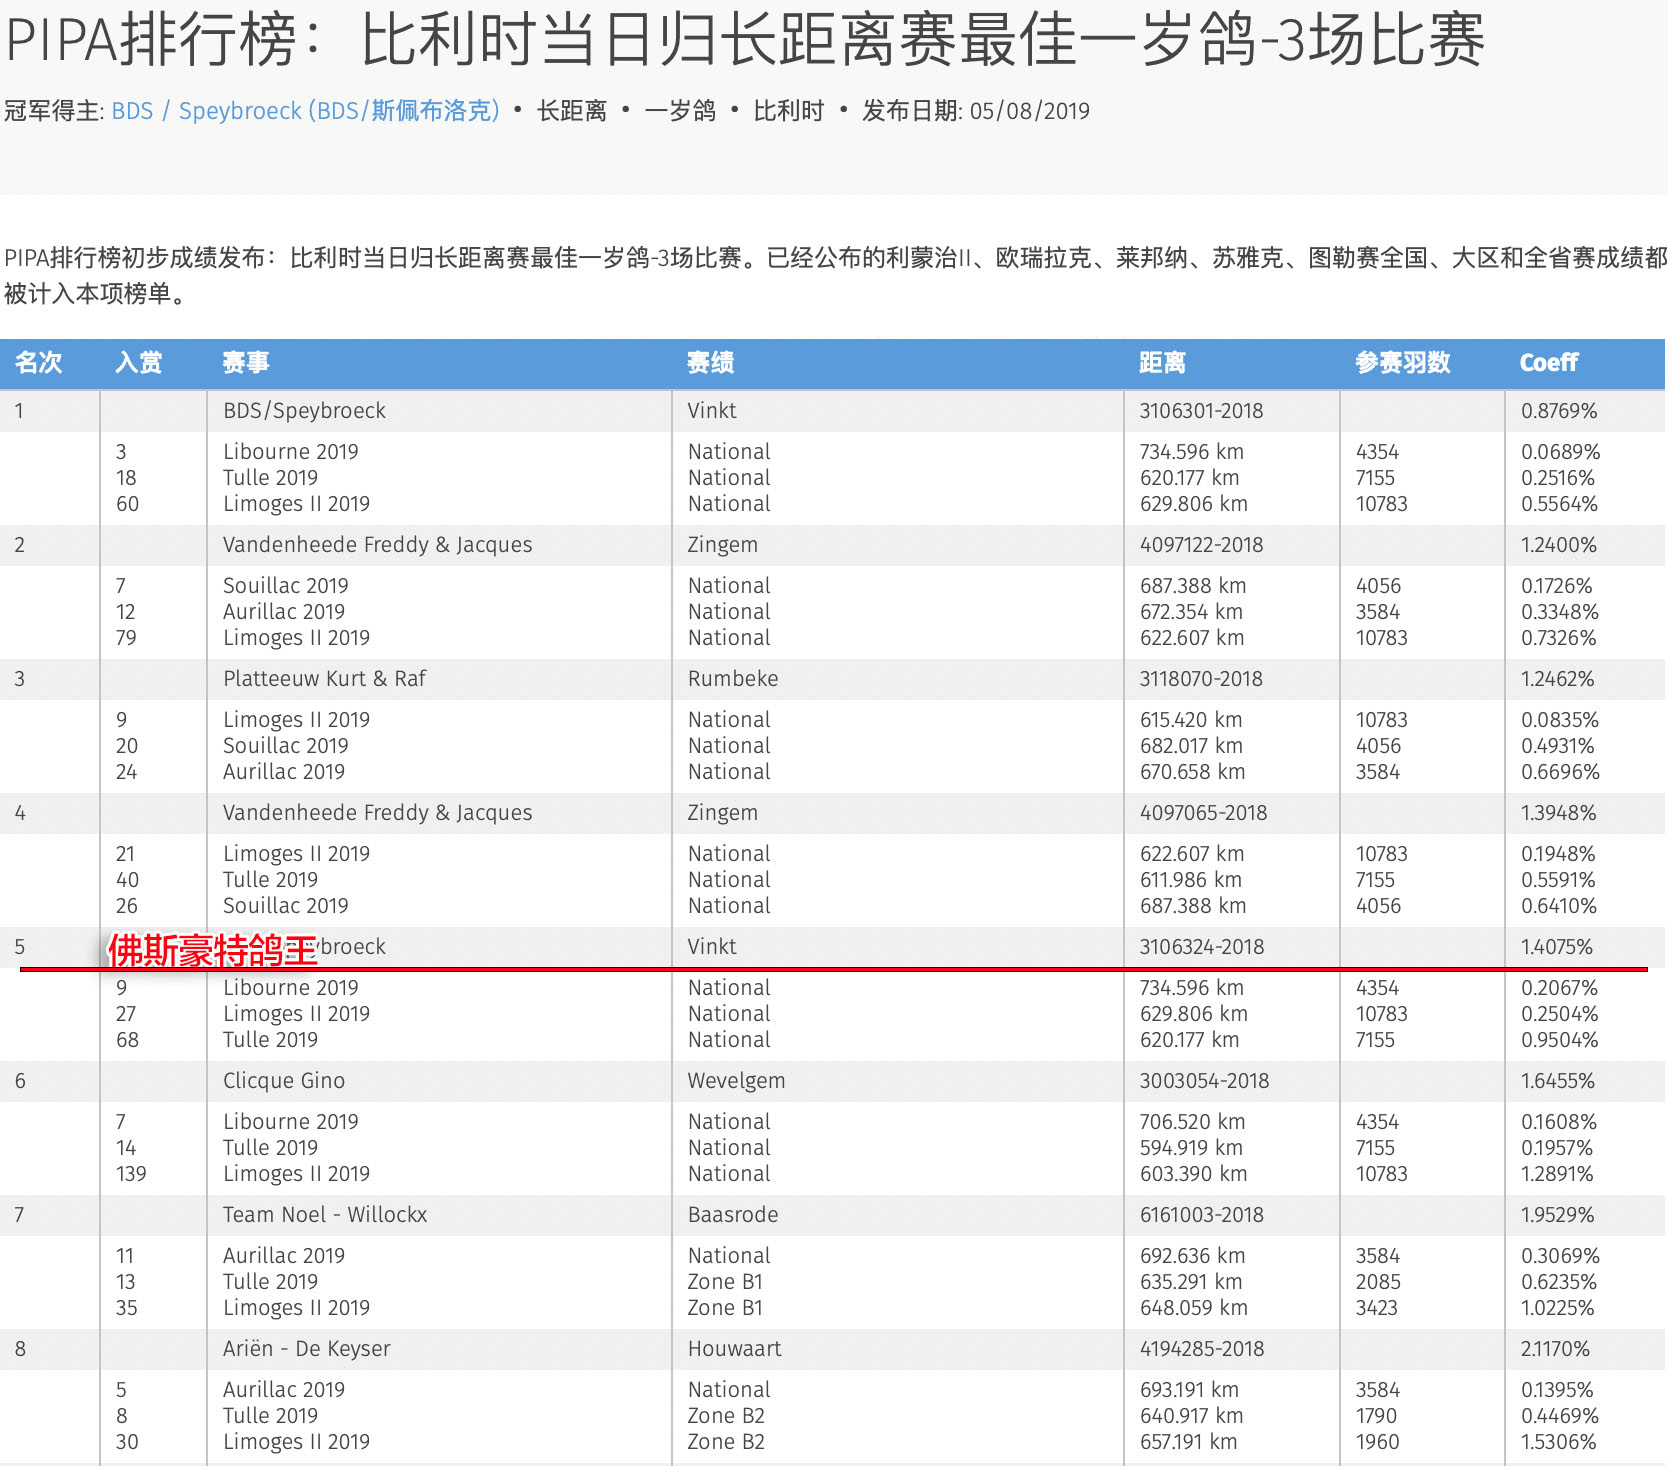Viewport: 1668px width, 1466px height.
Task: Select ring number 3003054-2018
Action: tap(1204, 1081)
